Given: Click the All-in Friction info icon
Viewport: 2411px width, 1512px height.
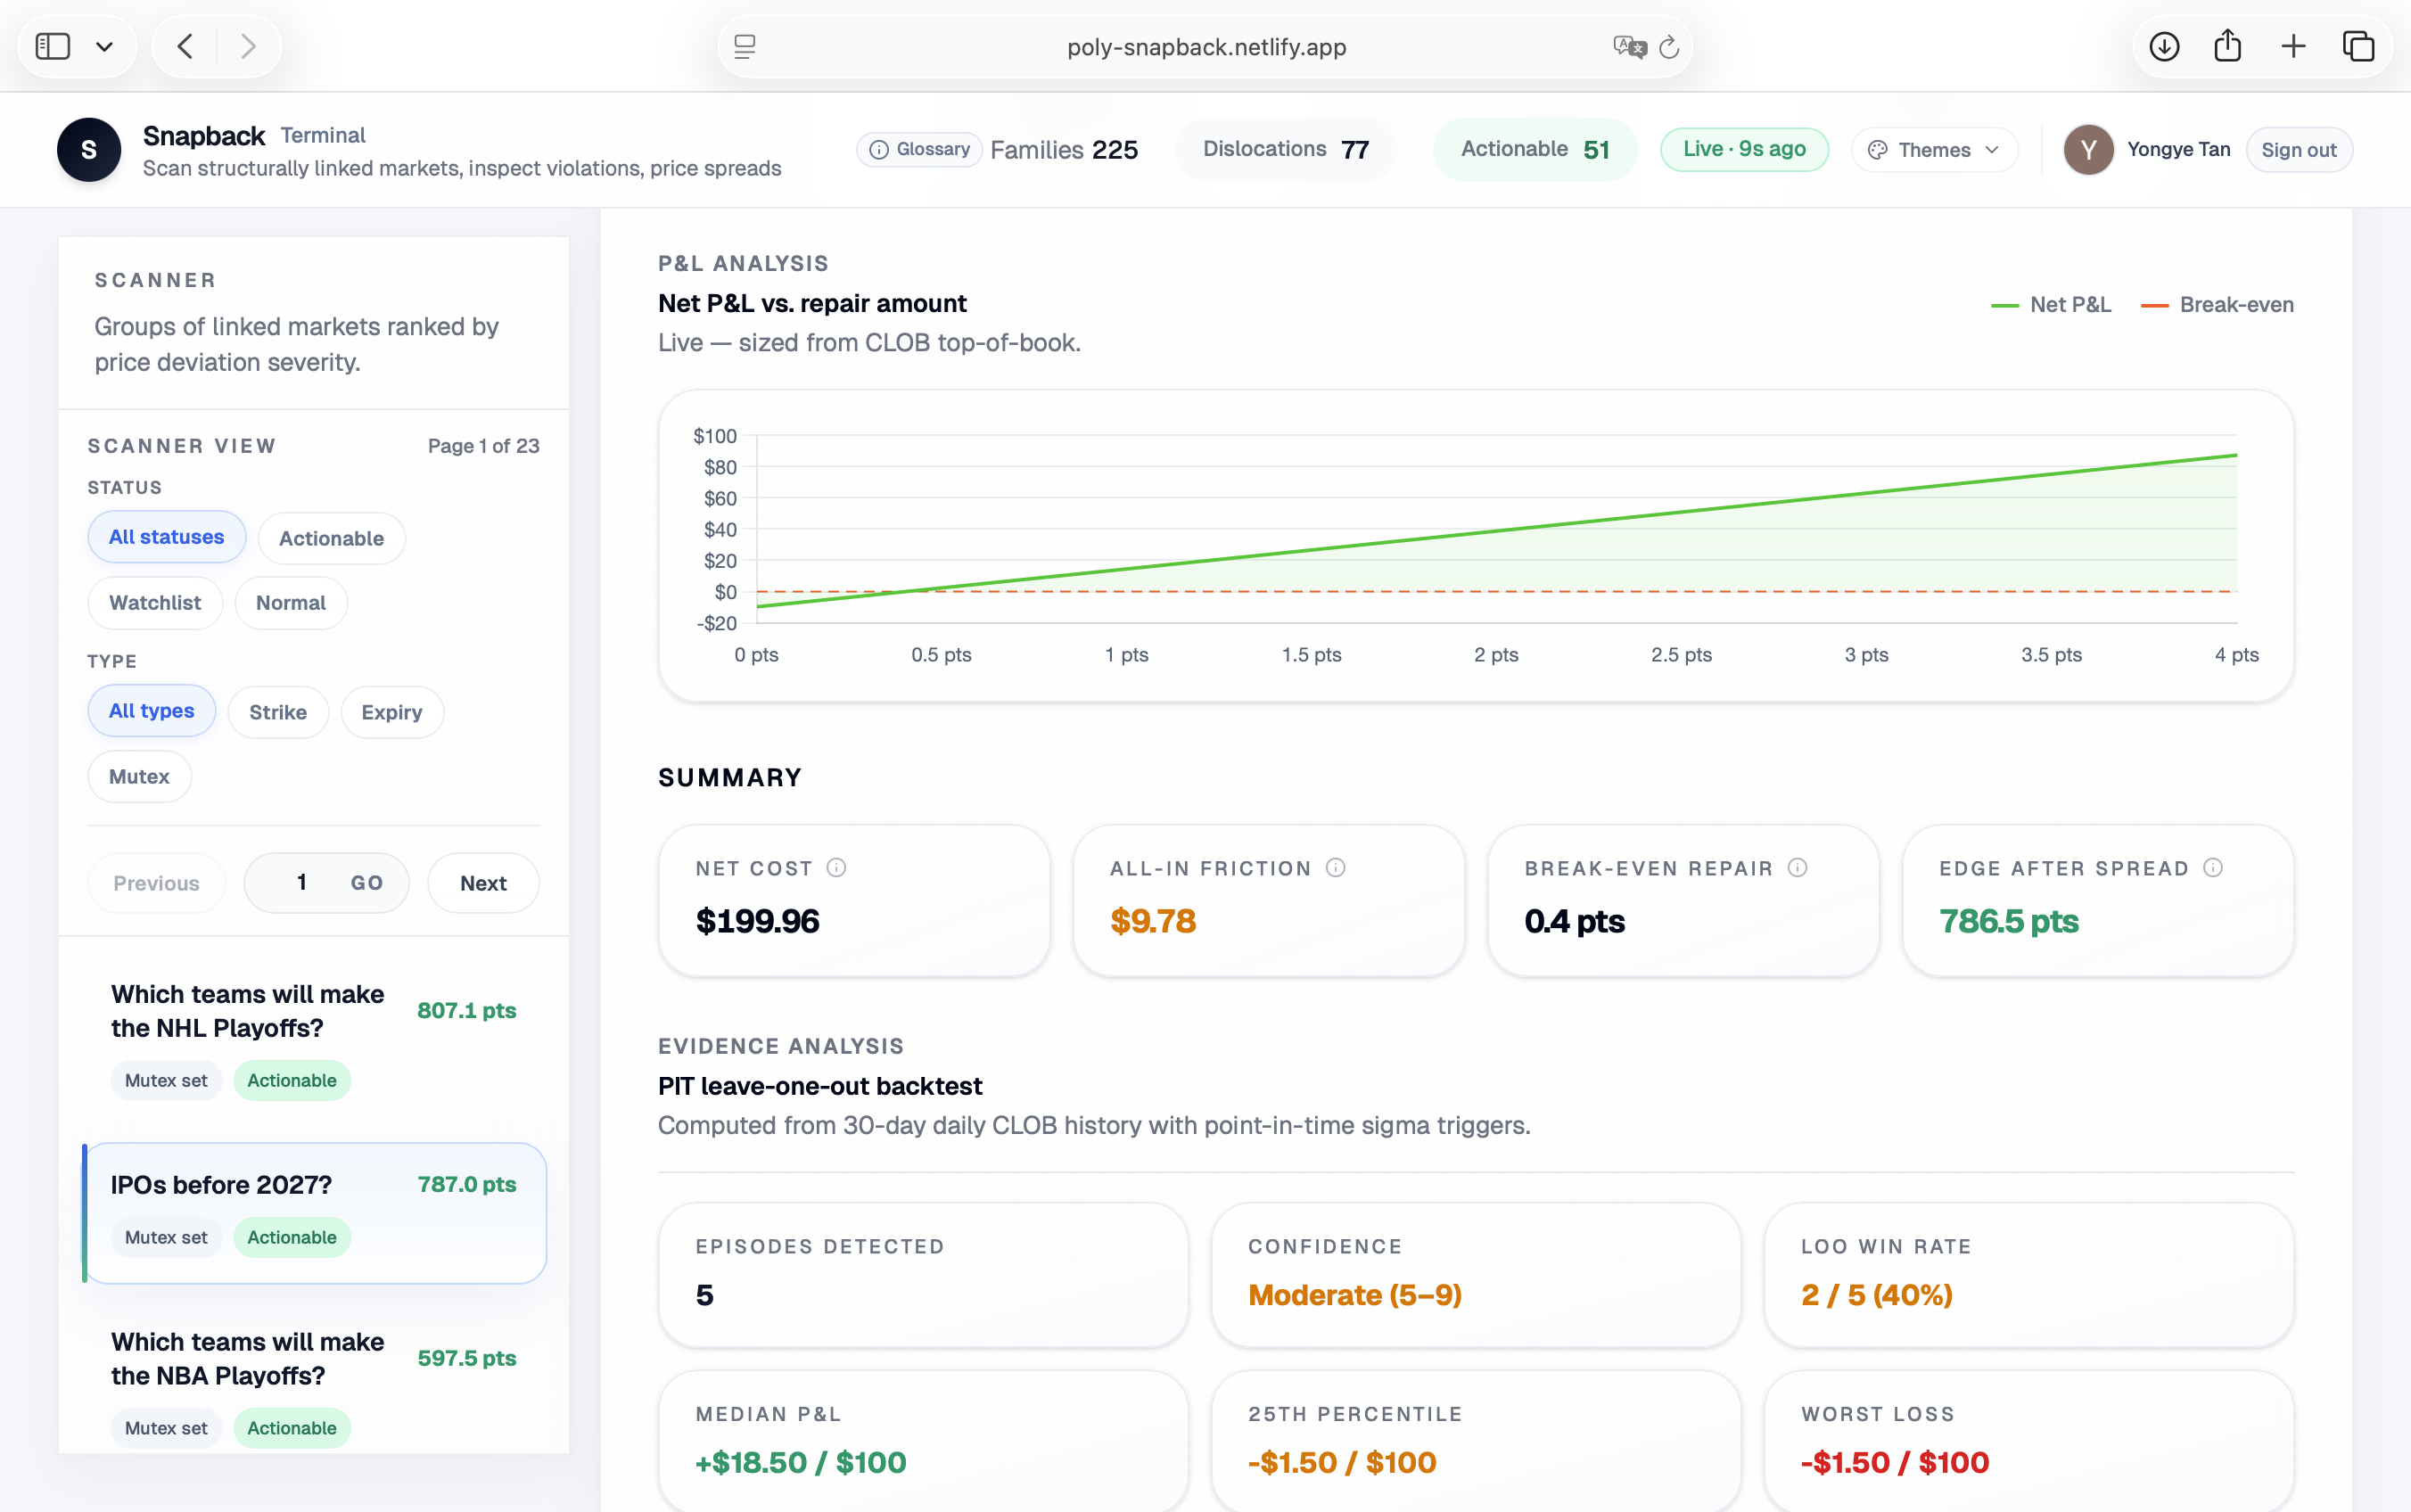Looking at the screenshot, I should [x=1335, y=868].
